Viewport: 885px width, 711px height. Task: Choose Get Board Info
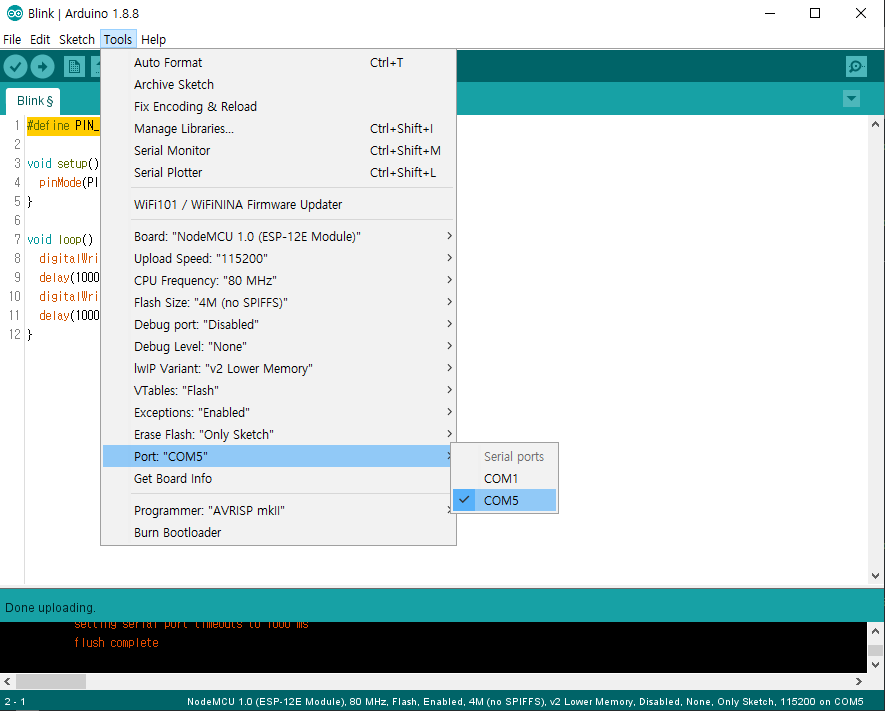point(278,479)
